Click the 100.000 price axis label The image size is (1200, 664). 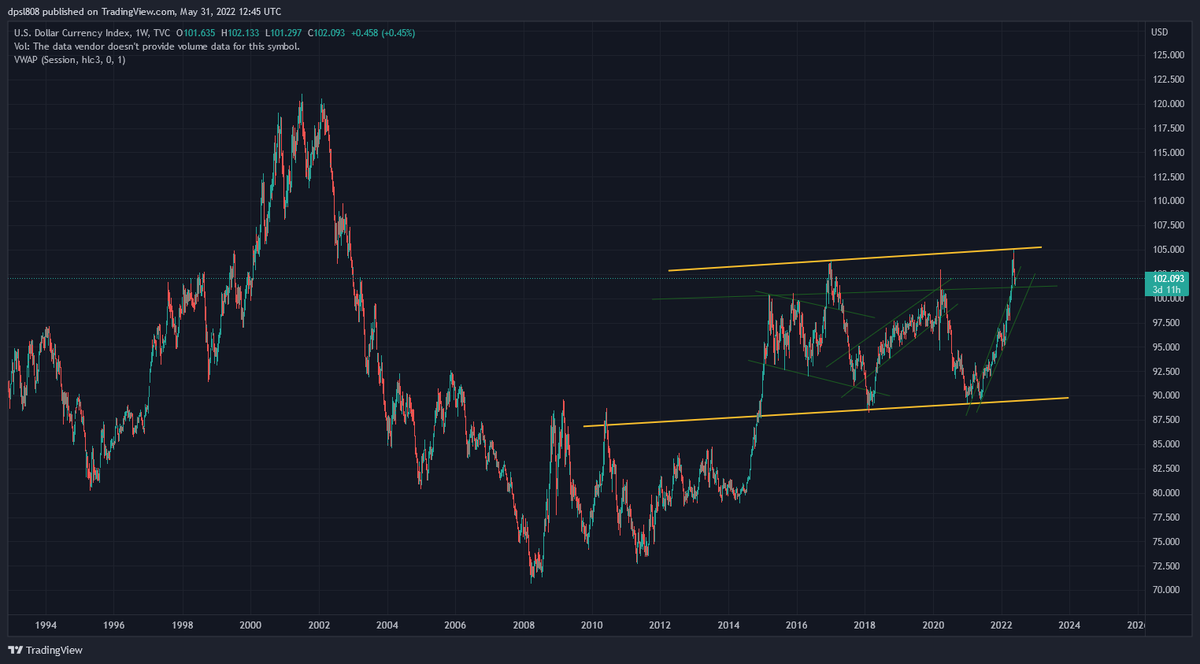point(1169,299)
